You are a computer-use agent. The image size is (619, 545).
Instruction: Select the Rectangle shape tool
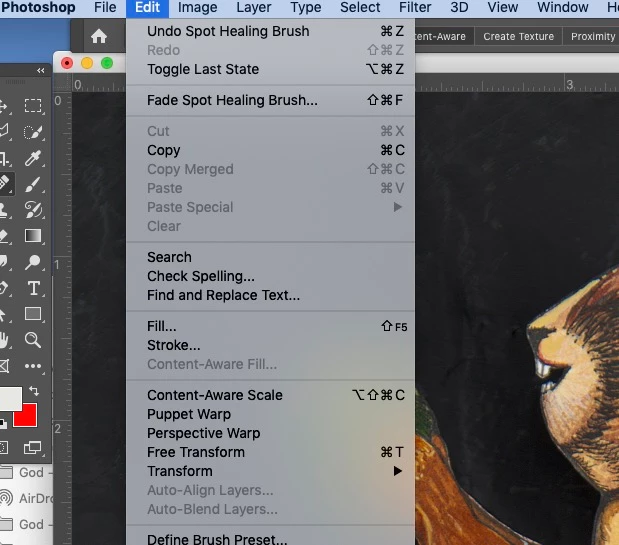pos(33,314)
